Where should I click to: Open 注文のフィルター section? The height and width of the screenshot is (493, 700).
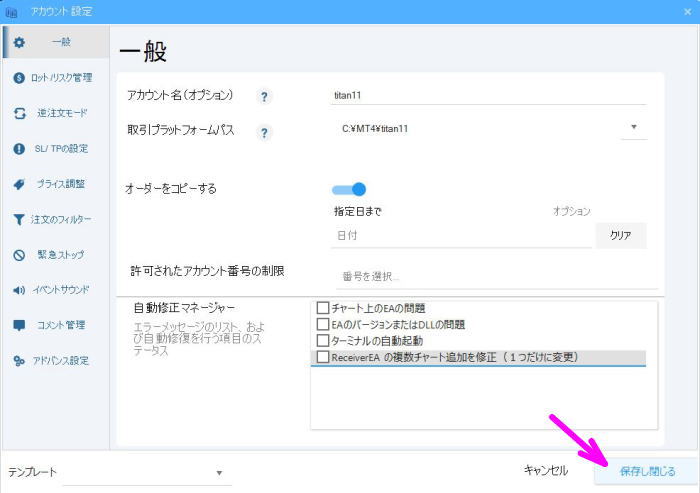tap(55, 219)
